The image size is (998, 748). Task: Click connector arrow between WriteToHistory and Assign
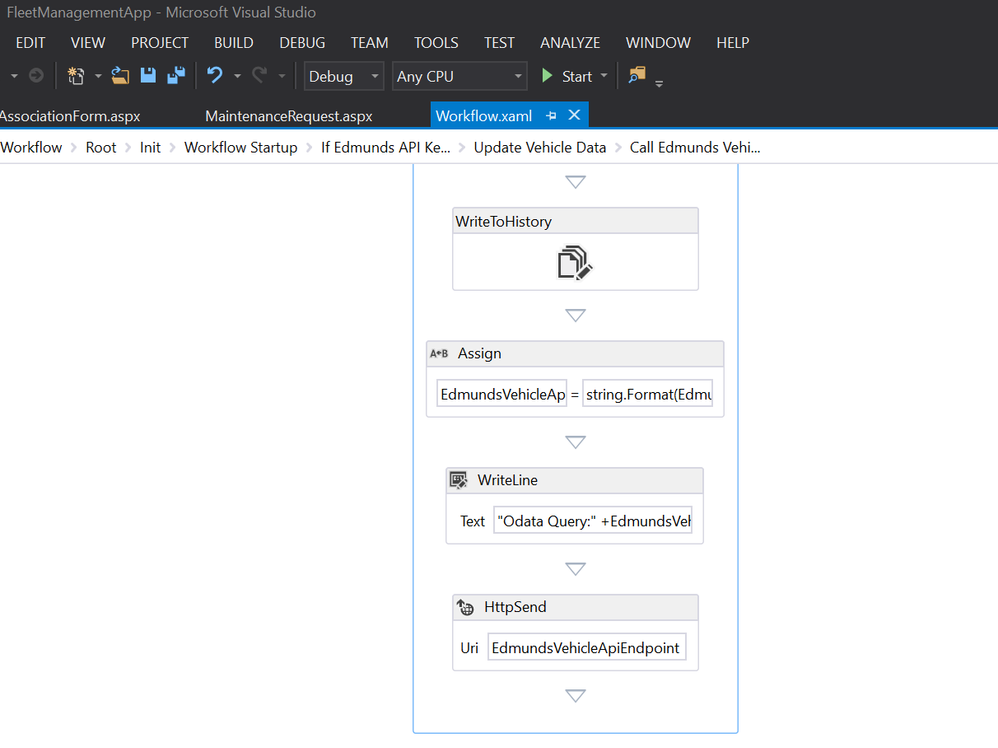(575, 315)
